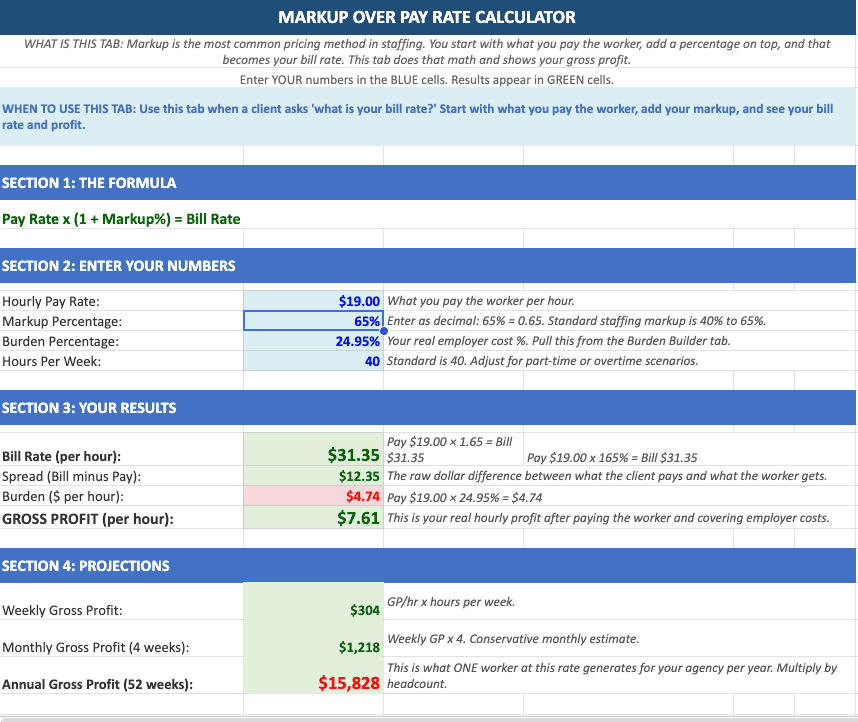Viewport: 858px width, 722px height.
Task: Click the Spread result $12.35
Action: click(314, 476)
